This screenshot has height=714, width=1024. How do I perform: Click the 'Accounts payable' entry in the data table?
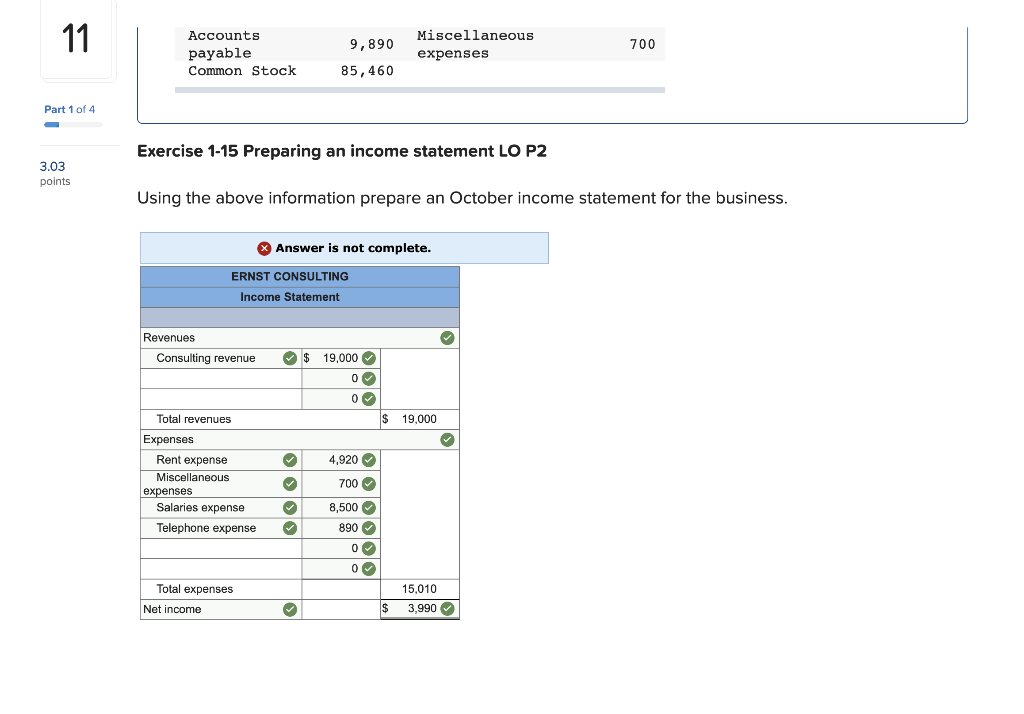[x=224, y=44]
